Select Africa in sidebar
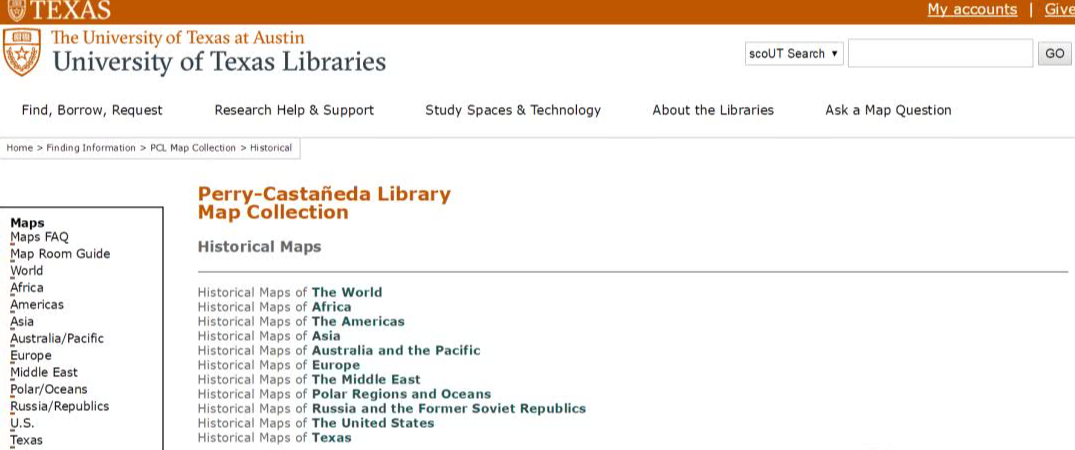 tap(27, 287)
